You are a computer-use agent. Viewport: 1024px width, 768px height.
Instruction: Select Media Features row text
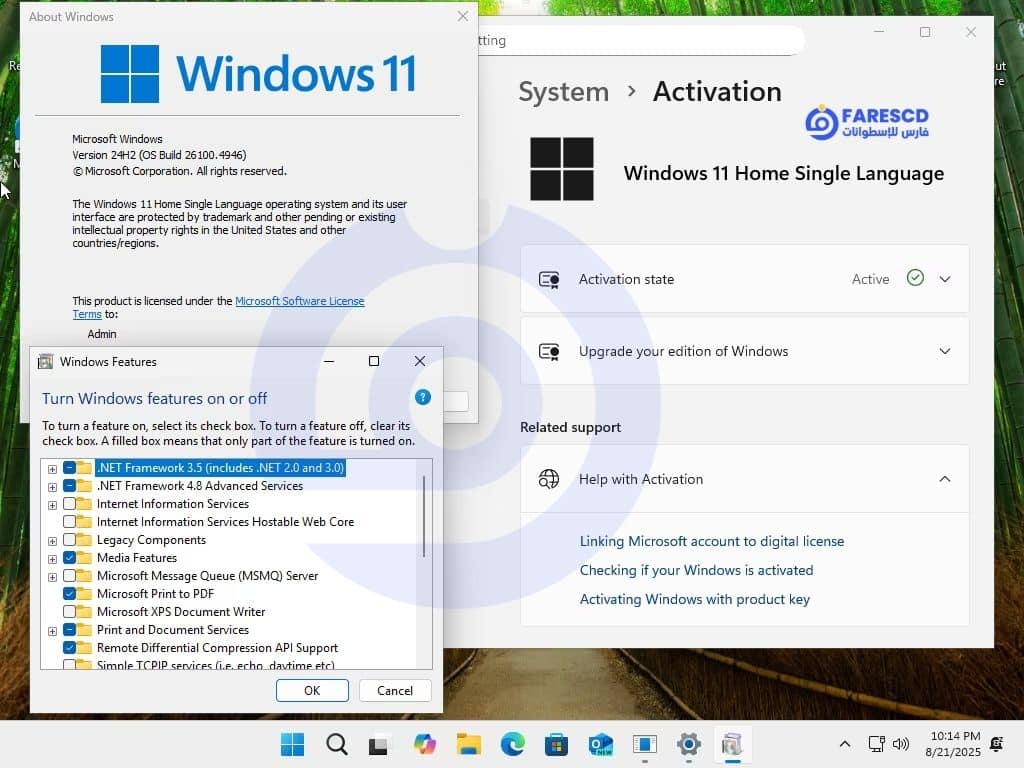pyautogui.click(x=137, y=558)
